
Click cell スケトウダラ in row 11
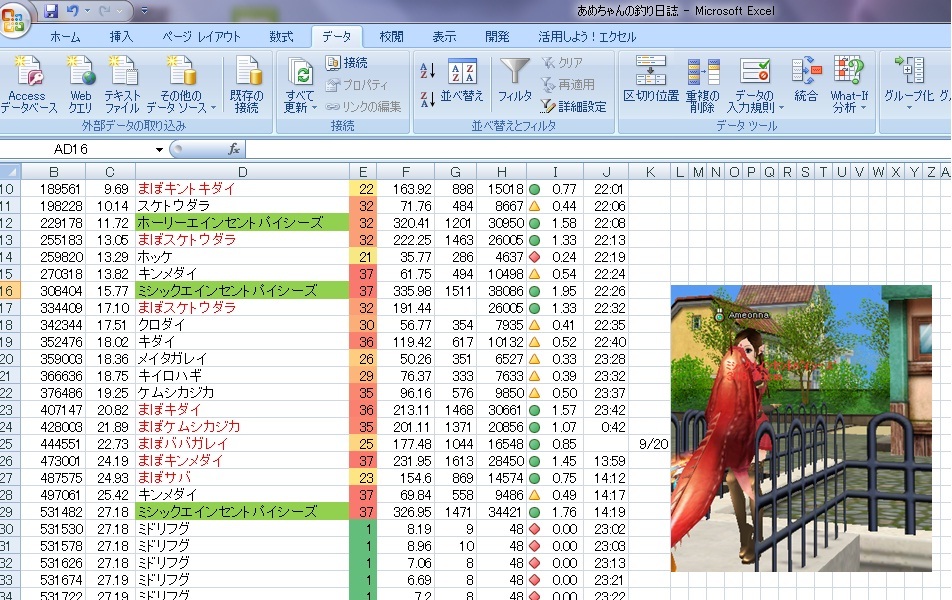(242, 206)
